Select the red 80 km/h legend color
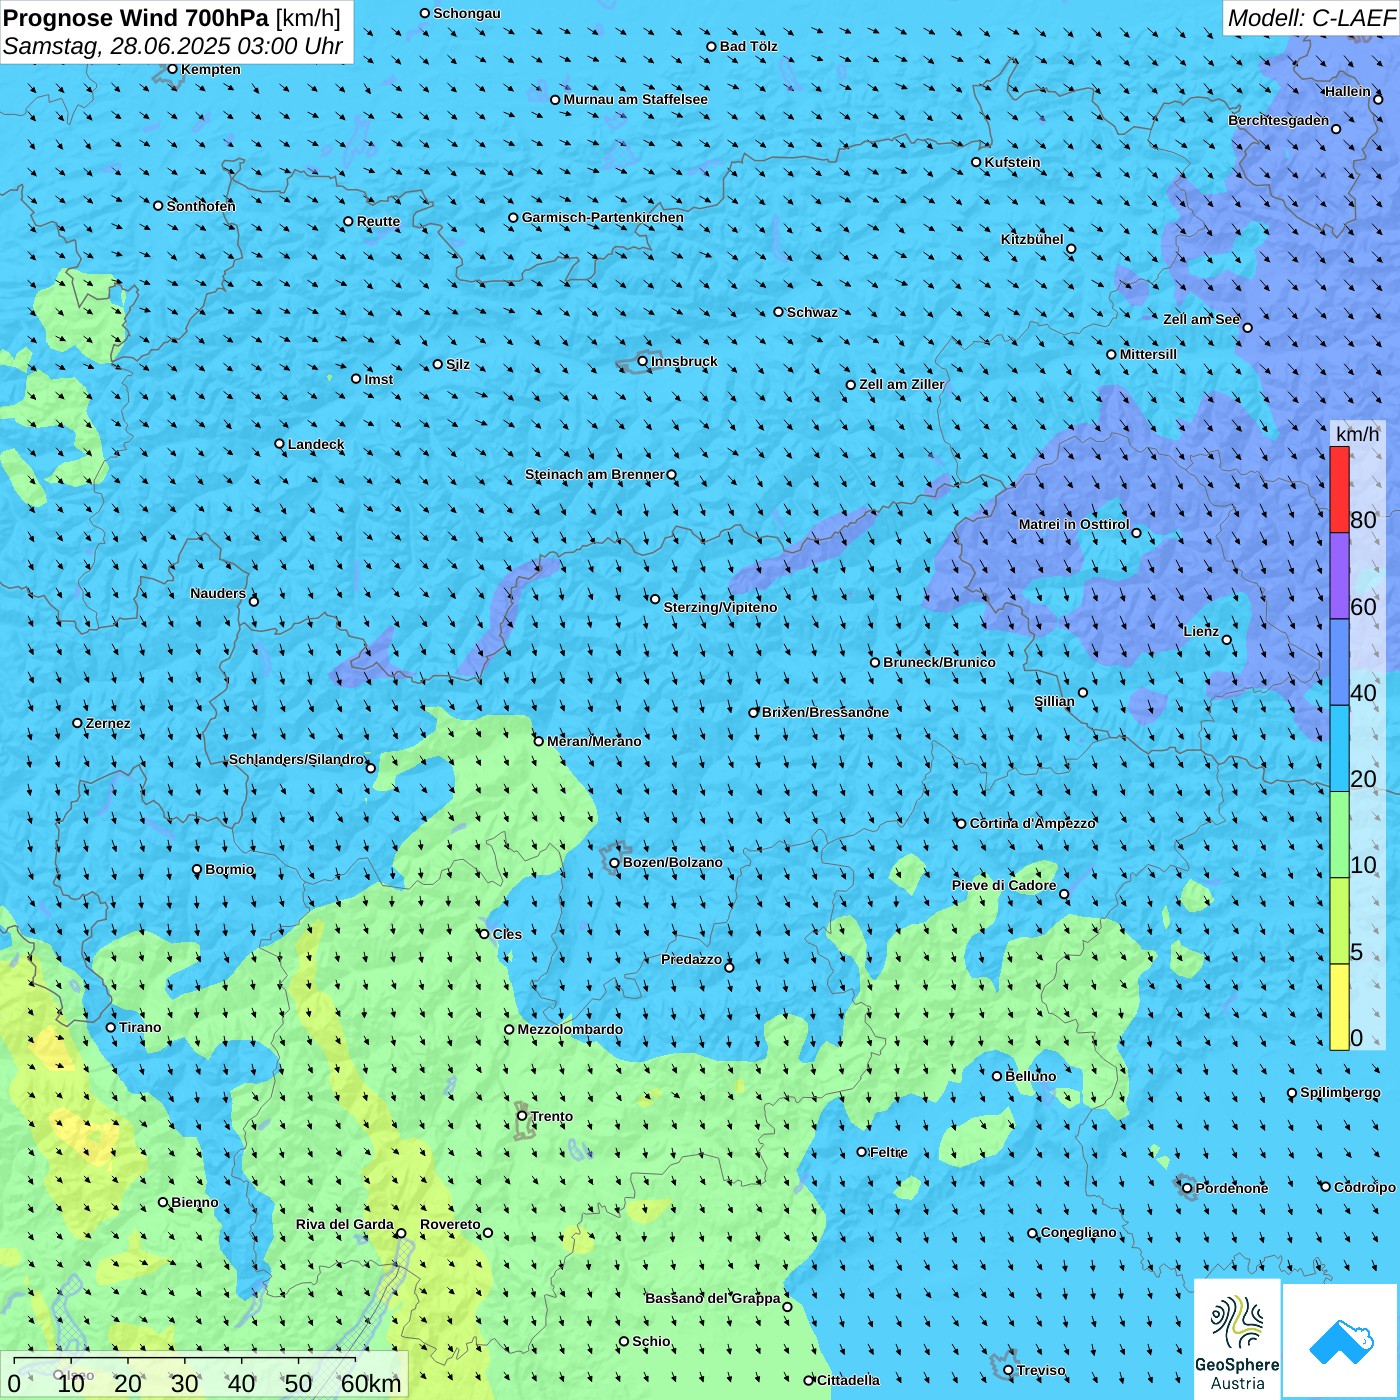Image resolution: width=1400 pixels, height=1400 pixels. 1339,490
